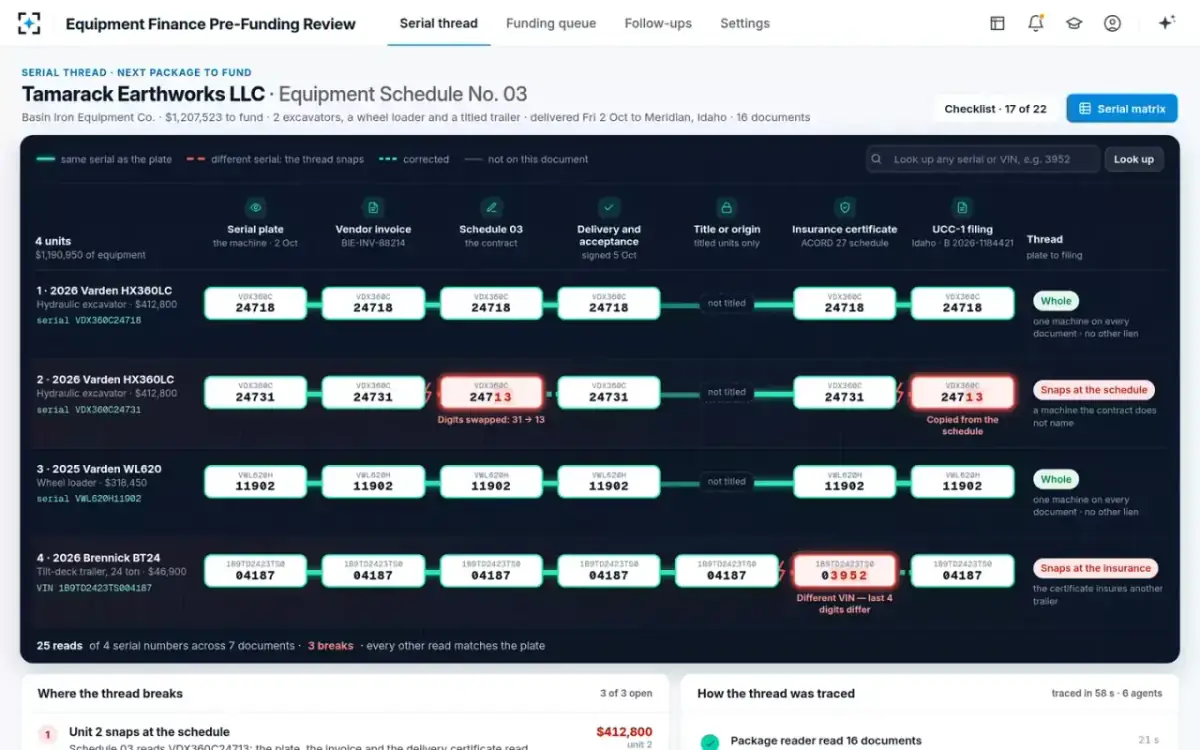Open the layout panel icon
Image resolution: width=1200 pixels, height=750 pixels.
tap(997, 23)
